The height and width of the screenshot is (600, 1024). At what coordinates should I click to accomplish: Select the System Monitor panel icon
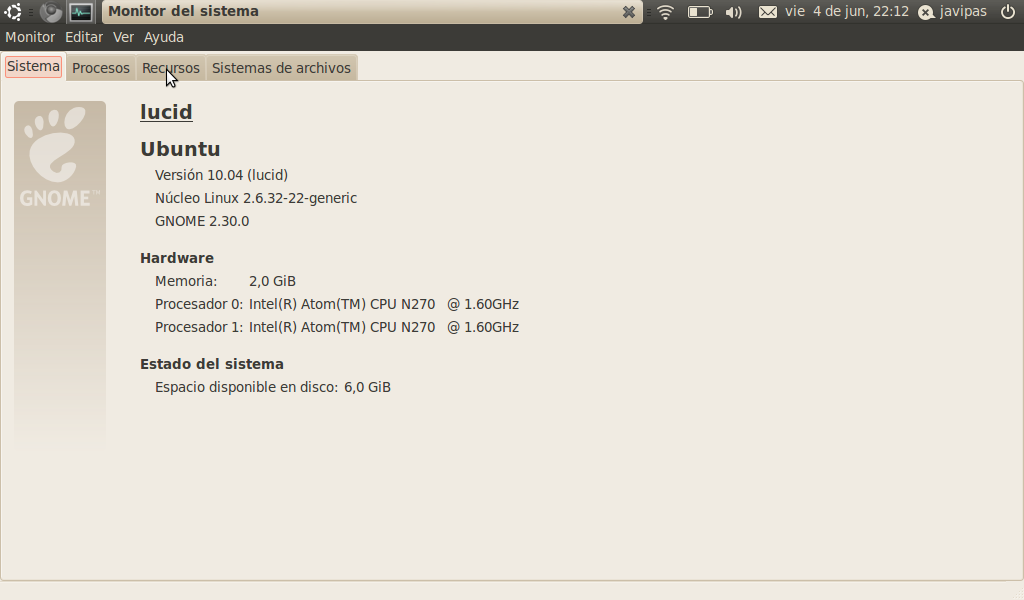[x=81, y=12]
